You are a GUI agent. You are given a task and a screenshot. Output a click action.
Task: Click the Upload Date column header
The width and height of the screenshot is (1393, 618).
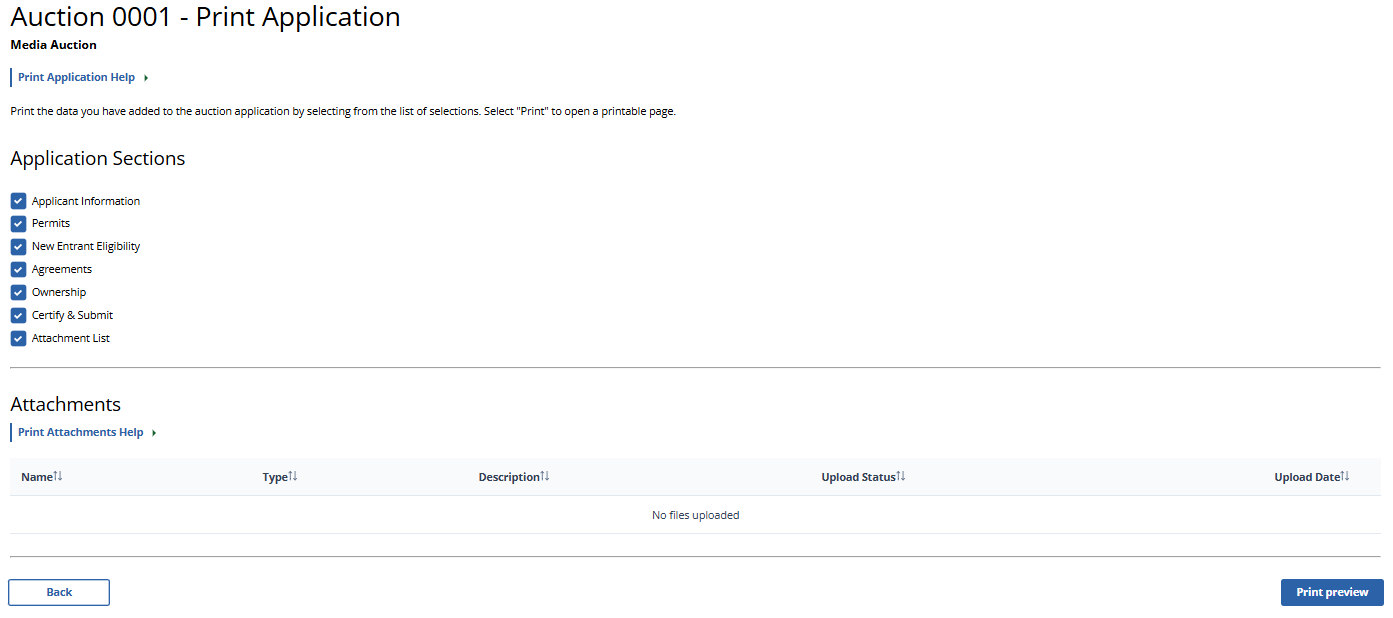(x=1306, y=477)
